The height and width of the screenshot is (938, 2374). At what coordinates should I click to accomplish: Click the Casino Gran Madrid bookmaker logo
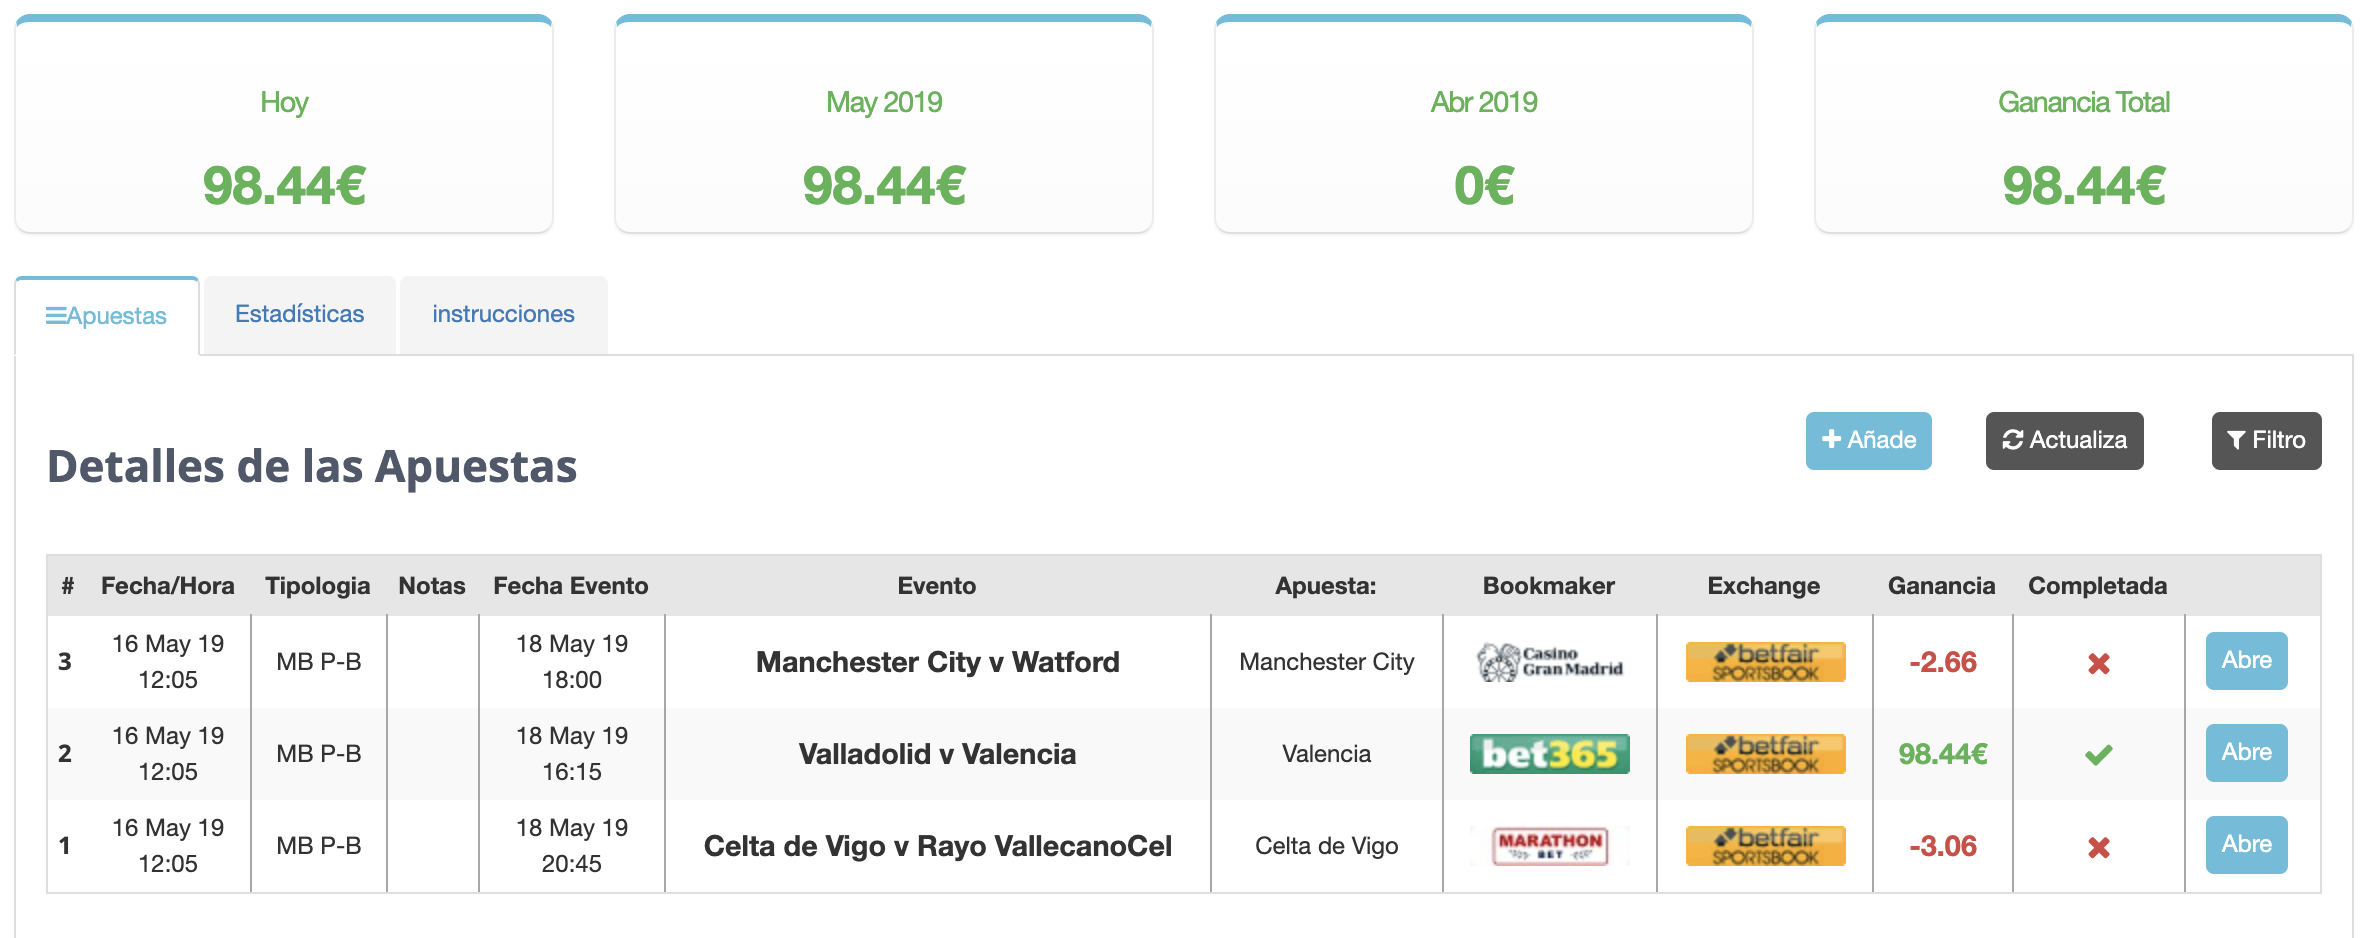click(1549, 662)
